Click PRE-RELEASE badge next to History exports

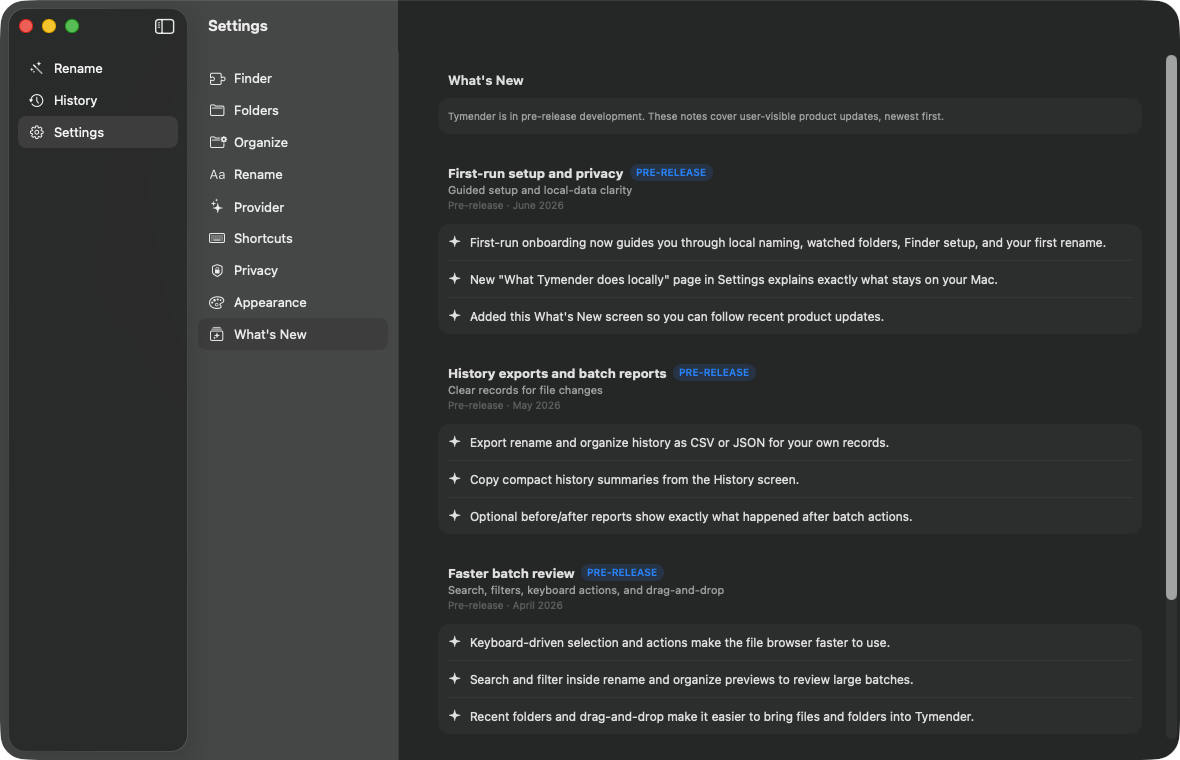pos(713,373)
